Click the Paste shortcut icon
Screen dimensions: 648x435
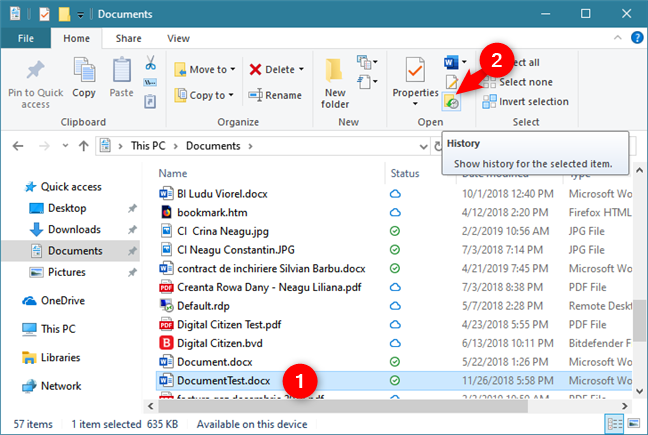150,101
